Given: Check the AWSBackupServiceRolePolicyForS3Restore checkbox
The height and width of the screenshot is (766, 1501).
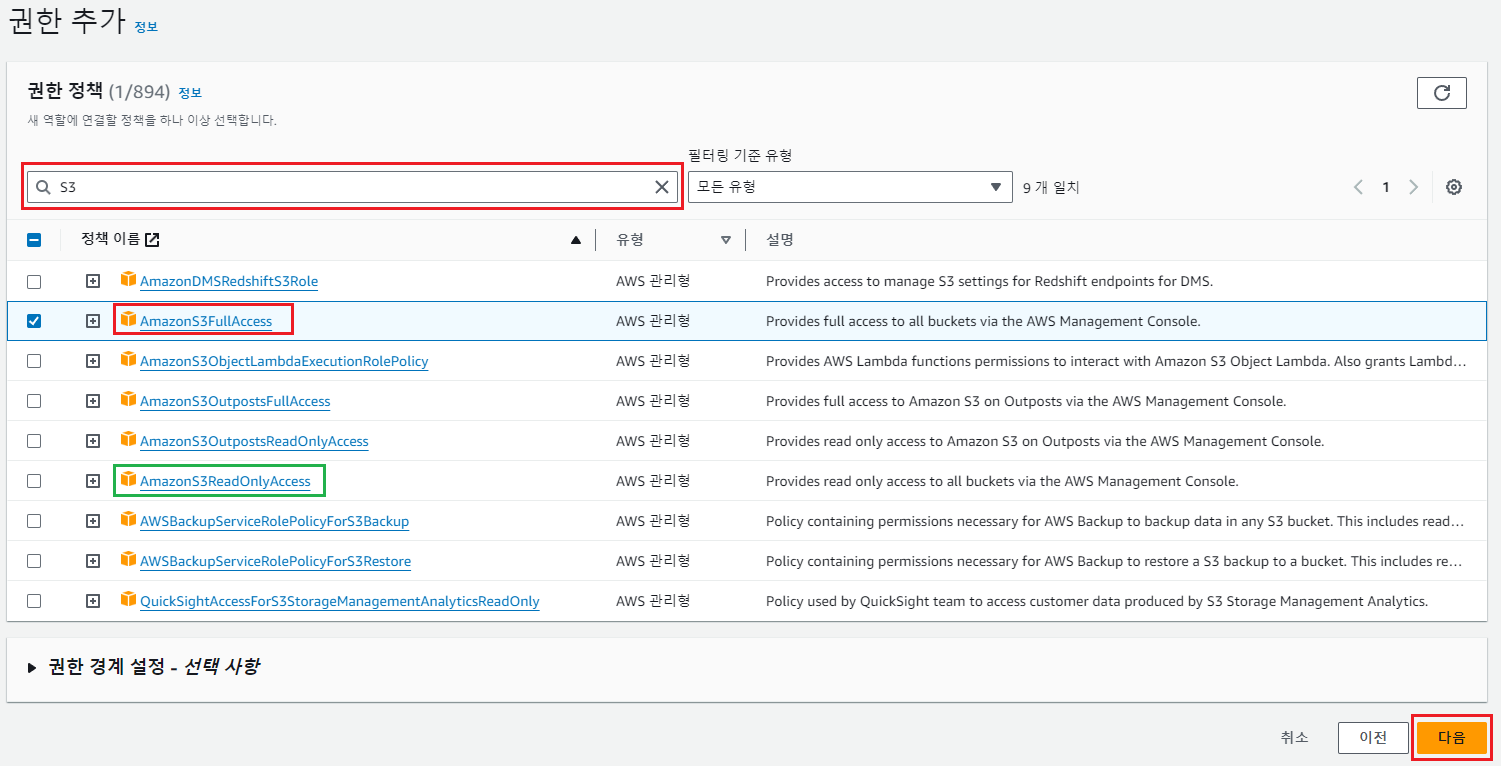Looking at the screenshot, I should (x=34, y=561).
